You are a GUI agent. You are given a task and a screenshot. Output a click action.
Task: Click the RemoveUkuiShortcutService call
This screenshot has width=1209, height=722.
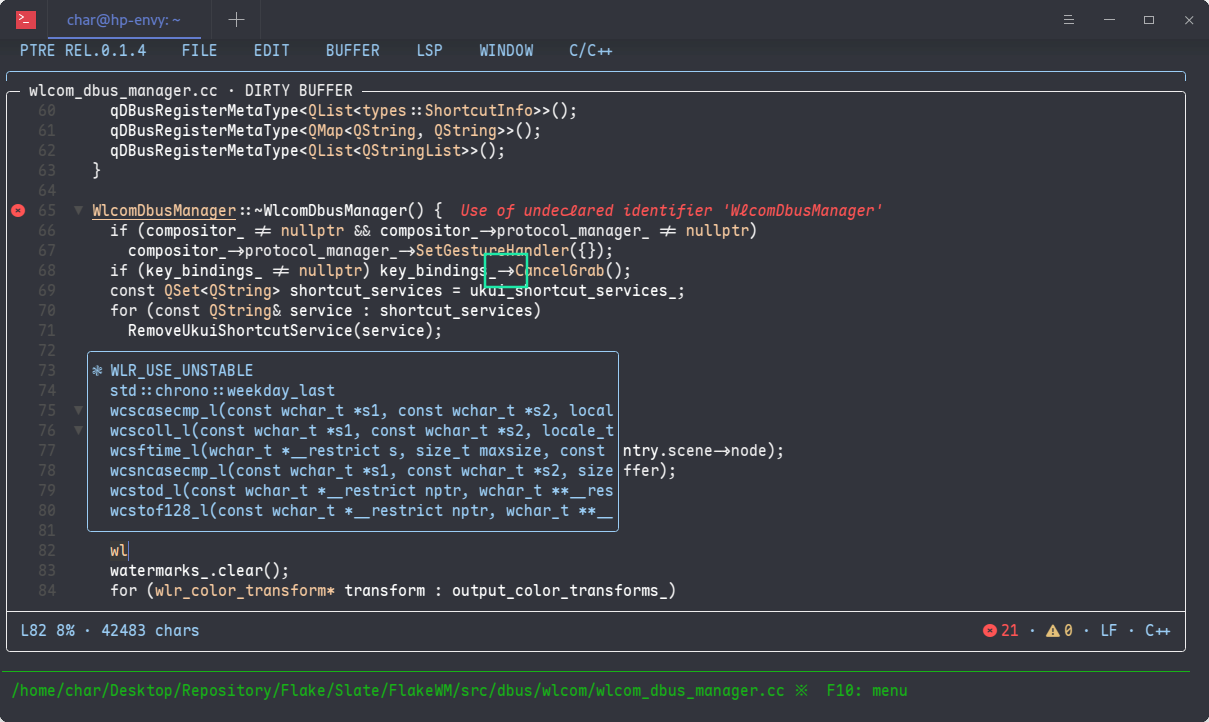(285, 331)
